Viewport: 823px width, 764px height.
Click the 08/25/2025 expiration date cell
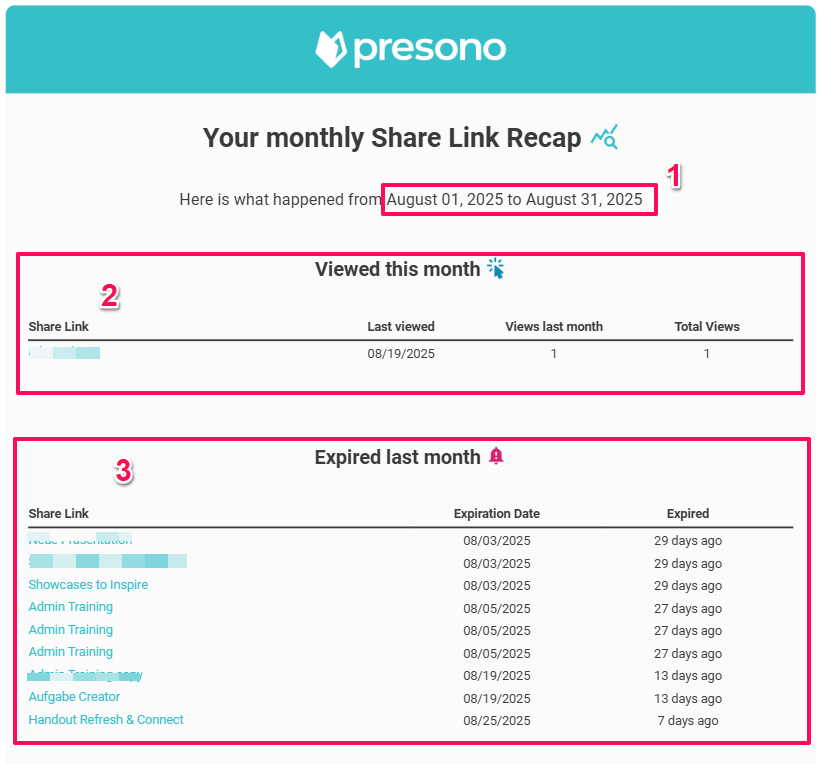[496, 721]
